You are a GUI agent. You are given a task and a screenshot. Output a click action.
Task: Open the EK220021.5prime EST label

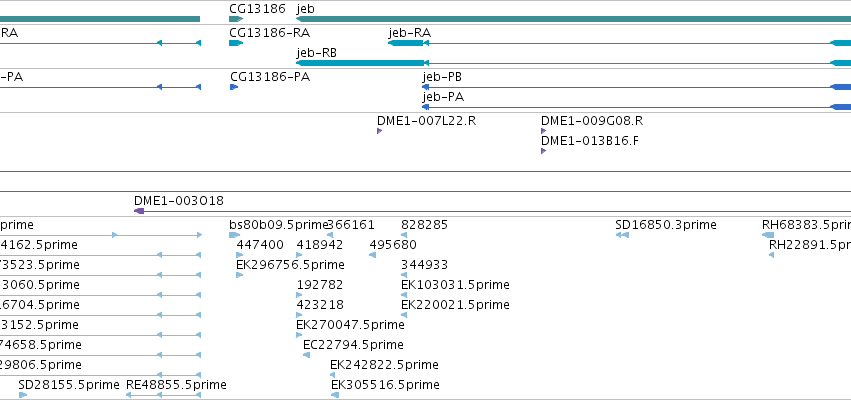click(455, 305)
